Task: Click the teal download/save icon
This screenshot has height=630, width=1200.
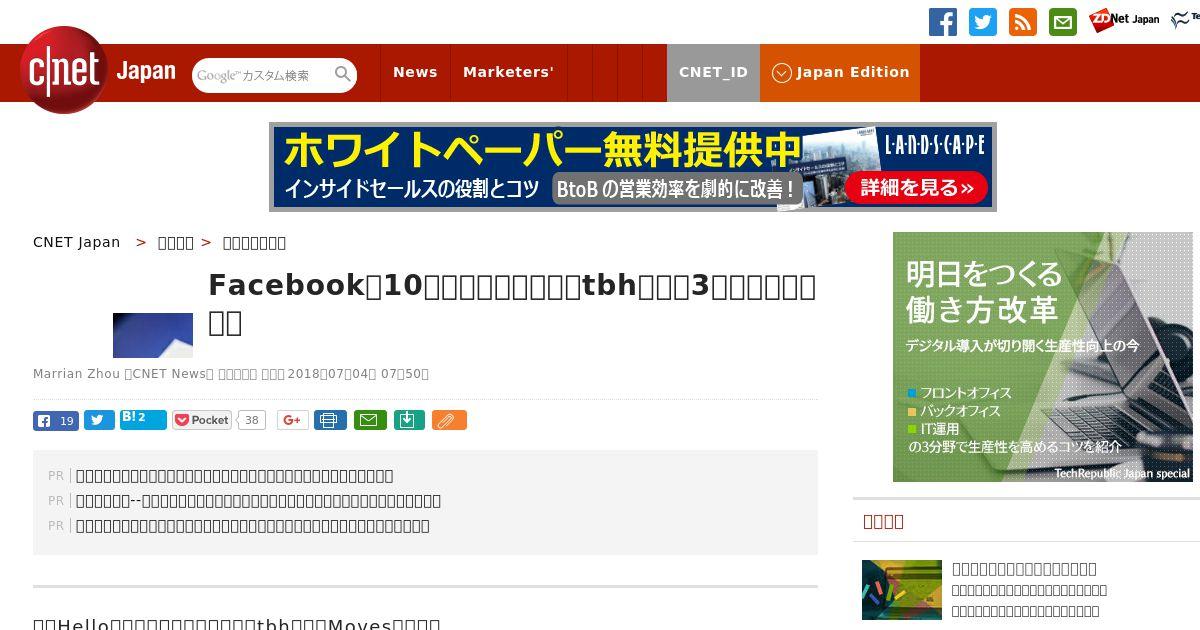Action: [x=408, y=420]
